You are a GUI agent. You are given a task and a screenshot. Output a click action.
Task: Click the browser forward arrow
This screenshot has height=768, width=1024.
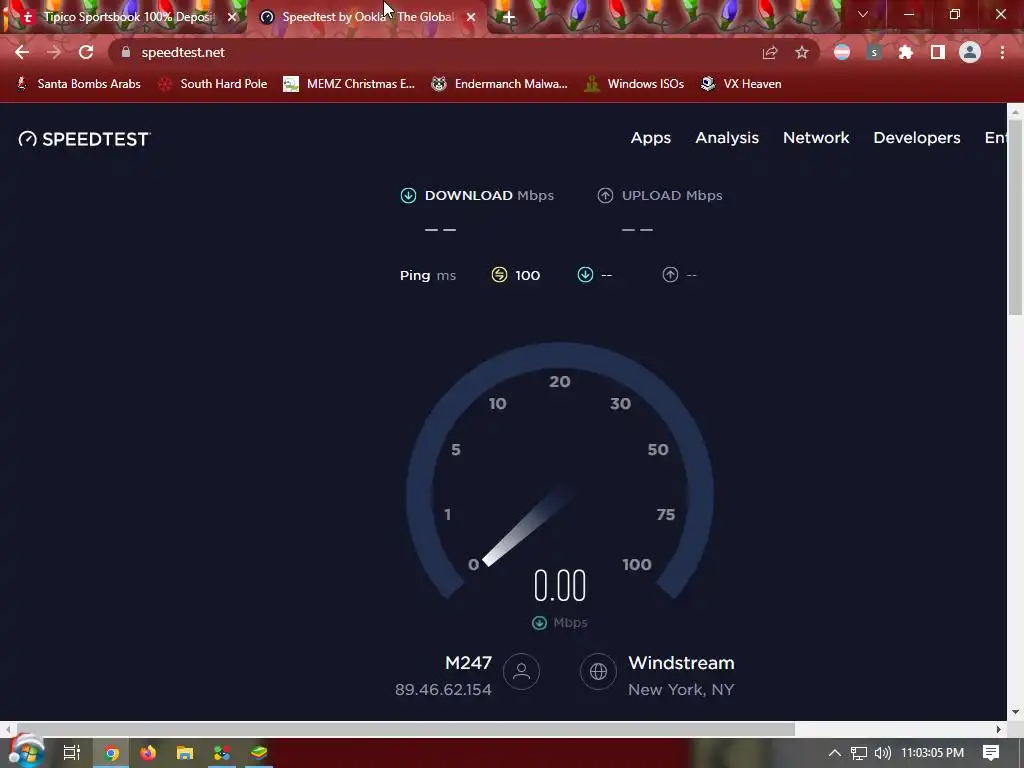(54, 52)
